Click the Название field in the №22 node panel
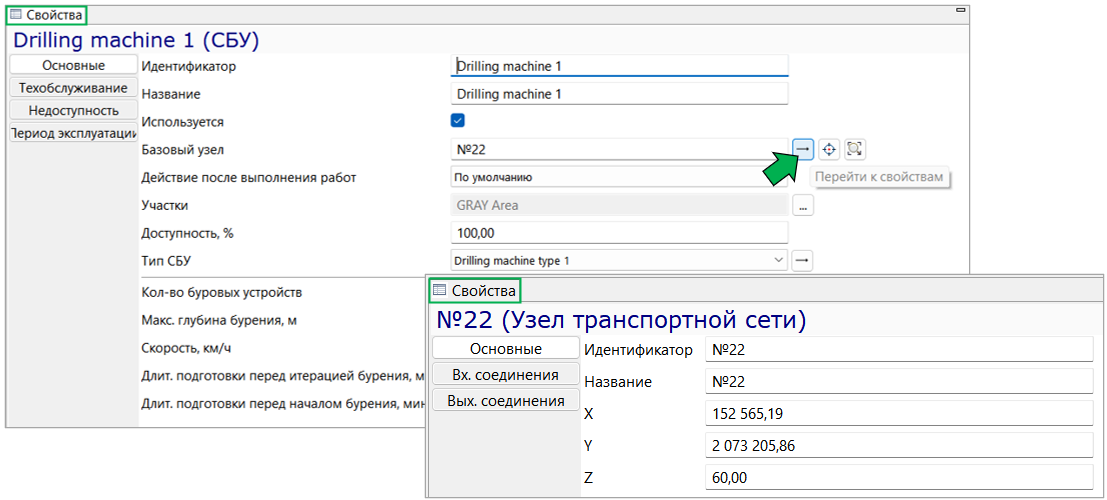The image size is (1107, 500). pos(899,381)
